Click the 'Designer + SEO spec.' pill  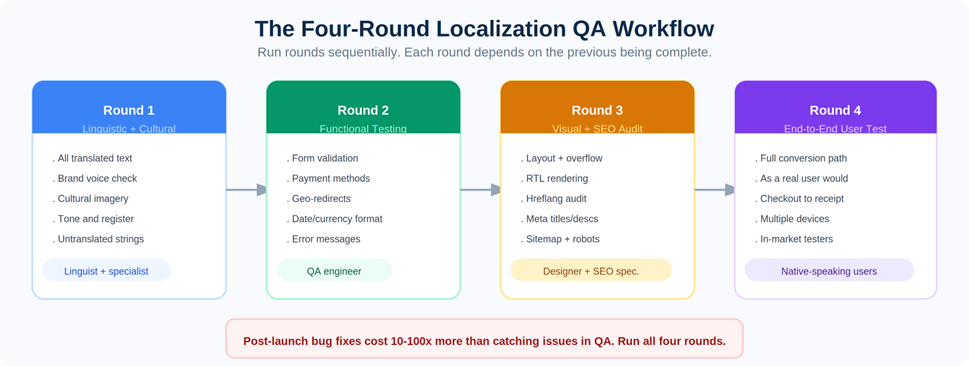[x=591, y=270]
